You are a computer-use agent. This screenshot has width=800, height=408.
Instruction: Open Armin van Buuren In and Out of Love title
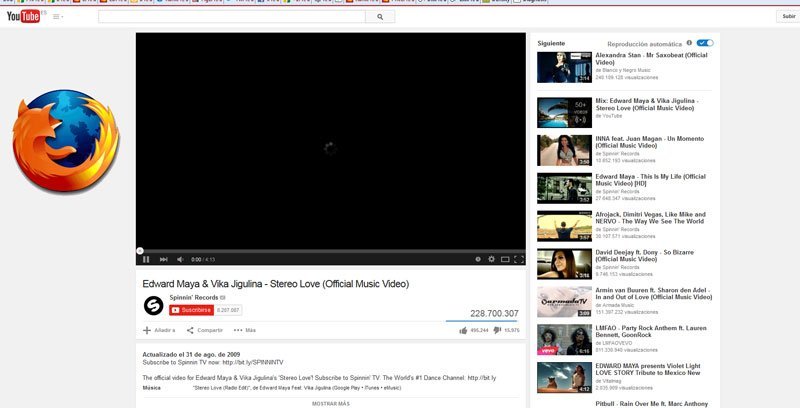click(x=654, y=293)
